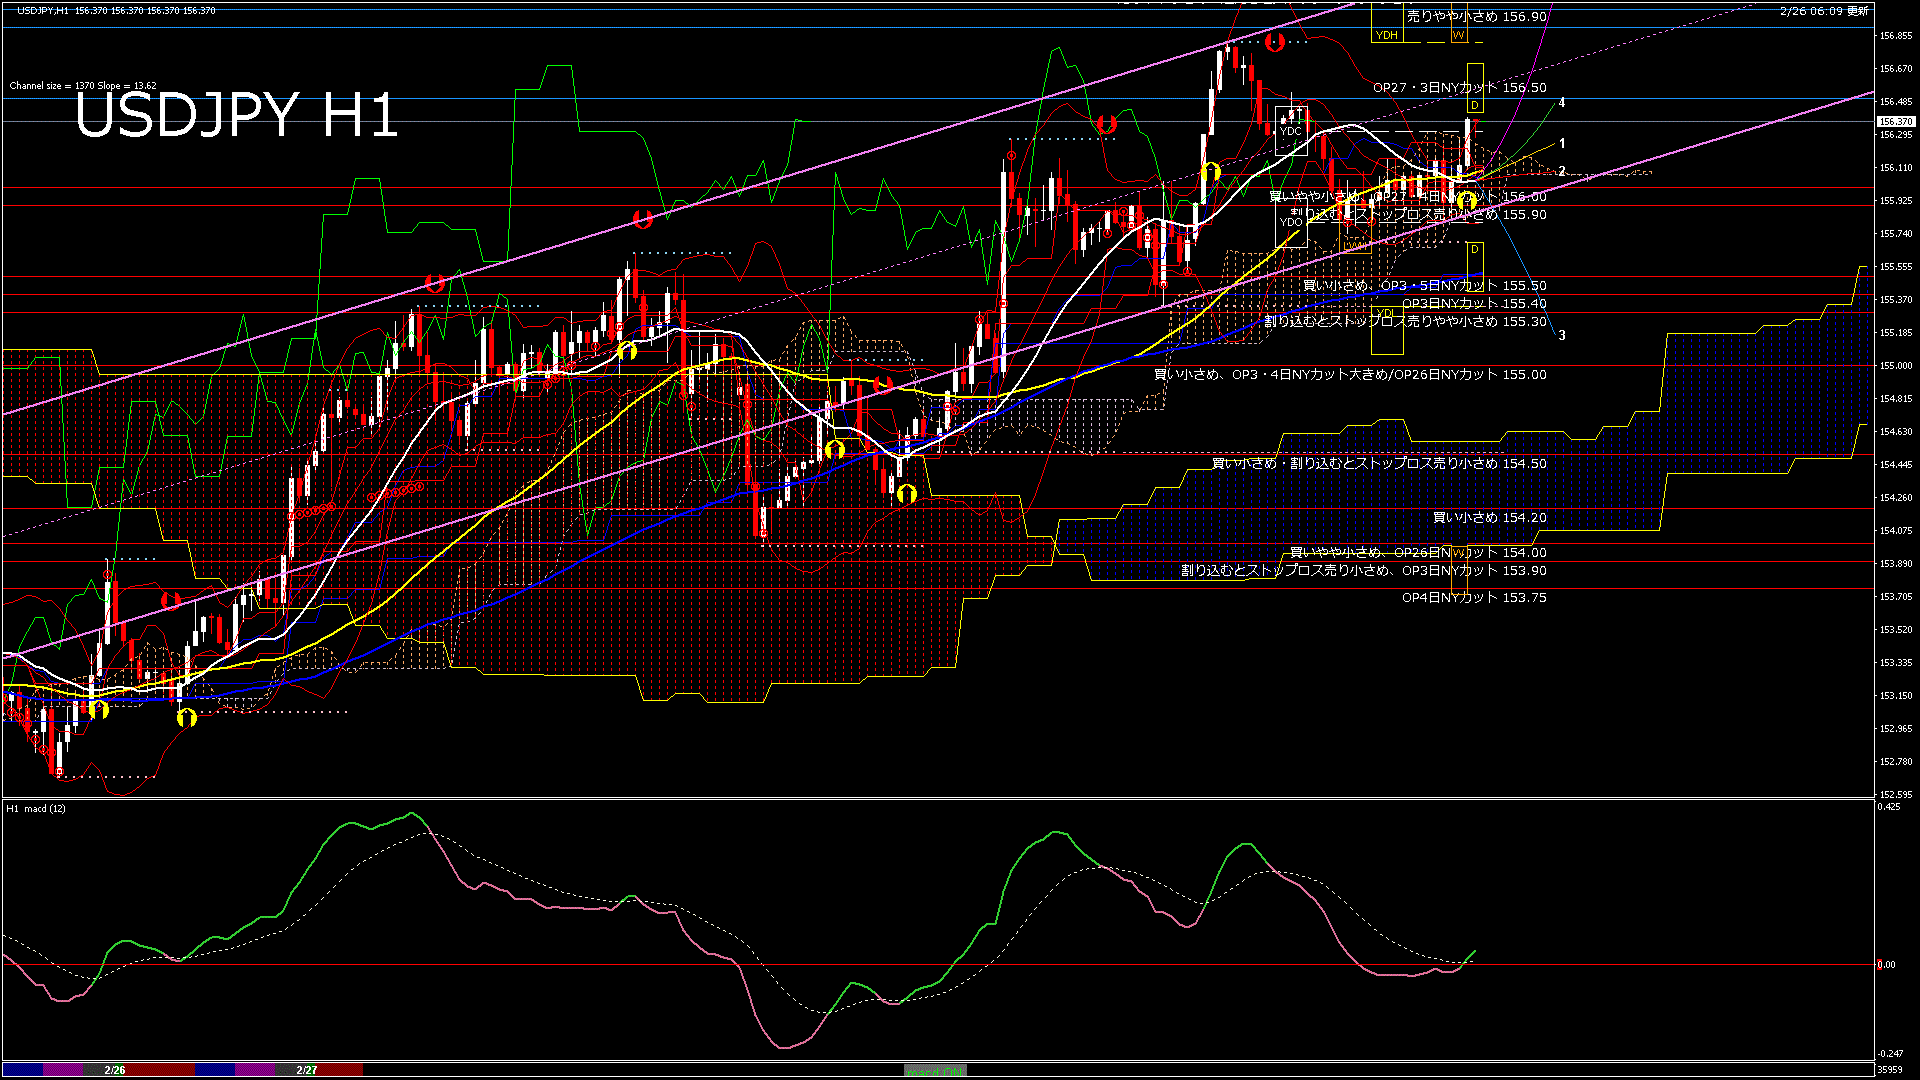Click the 2/26 date marker on timeline
The image size is (1920, 1080).
point(115,1070)
